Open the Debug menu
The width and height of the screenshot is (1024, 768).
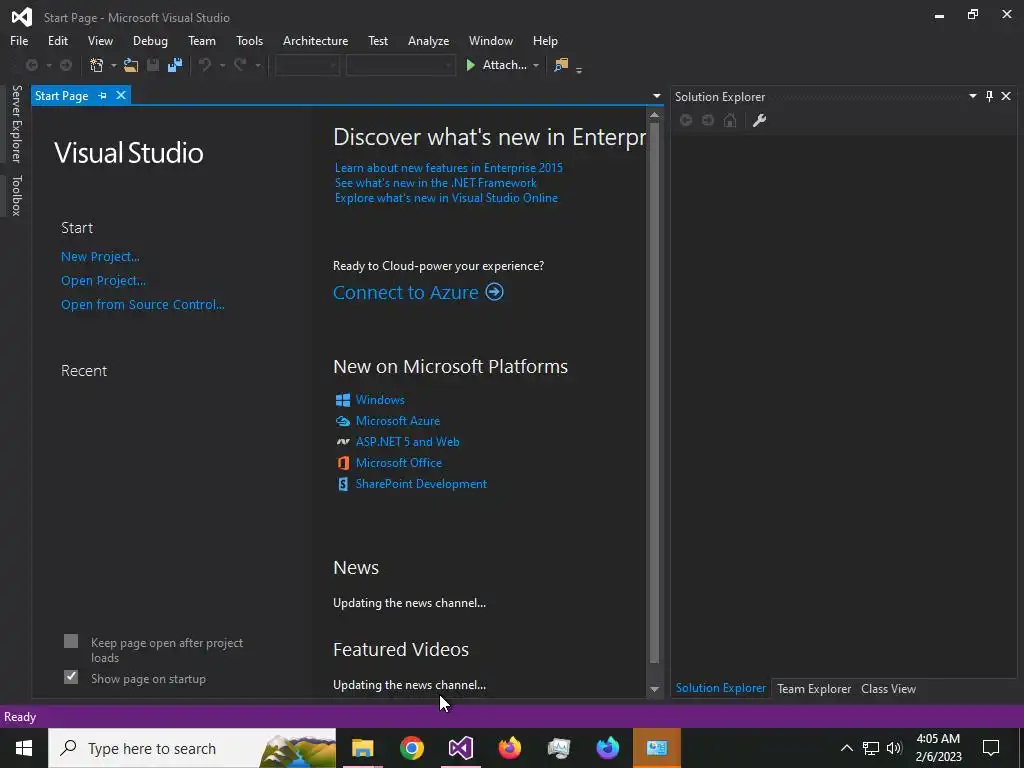click(x=150, y=40)
